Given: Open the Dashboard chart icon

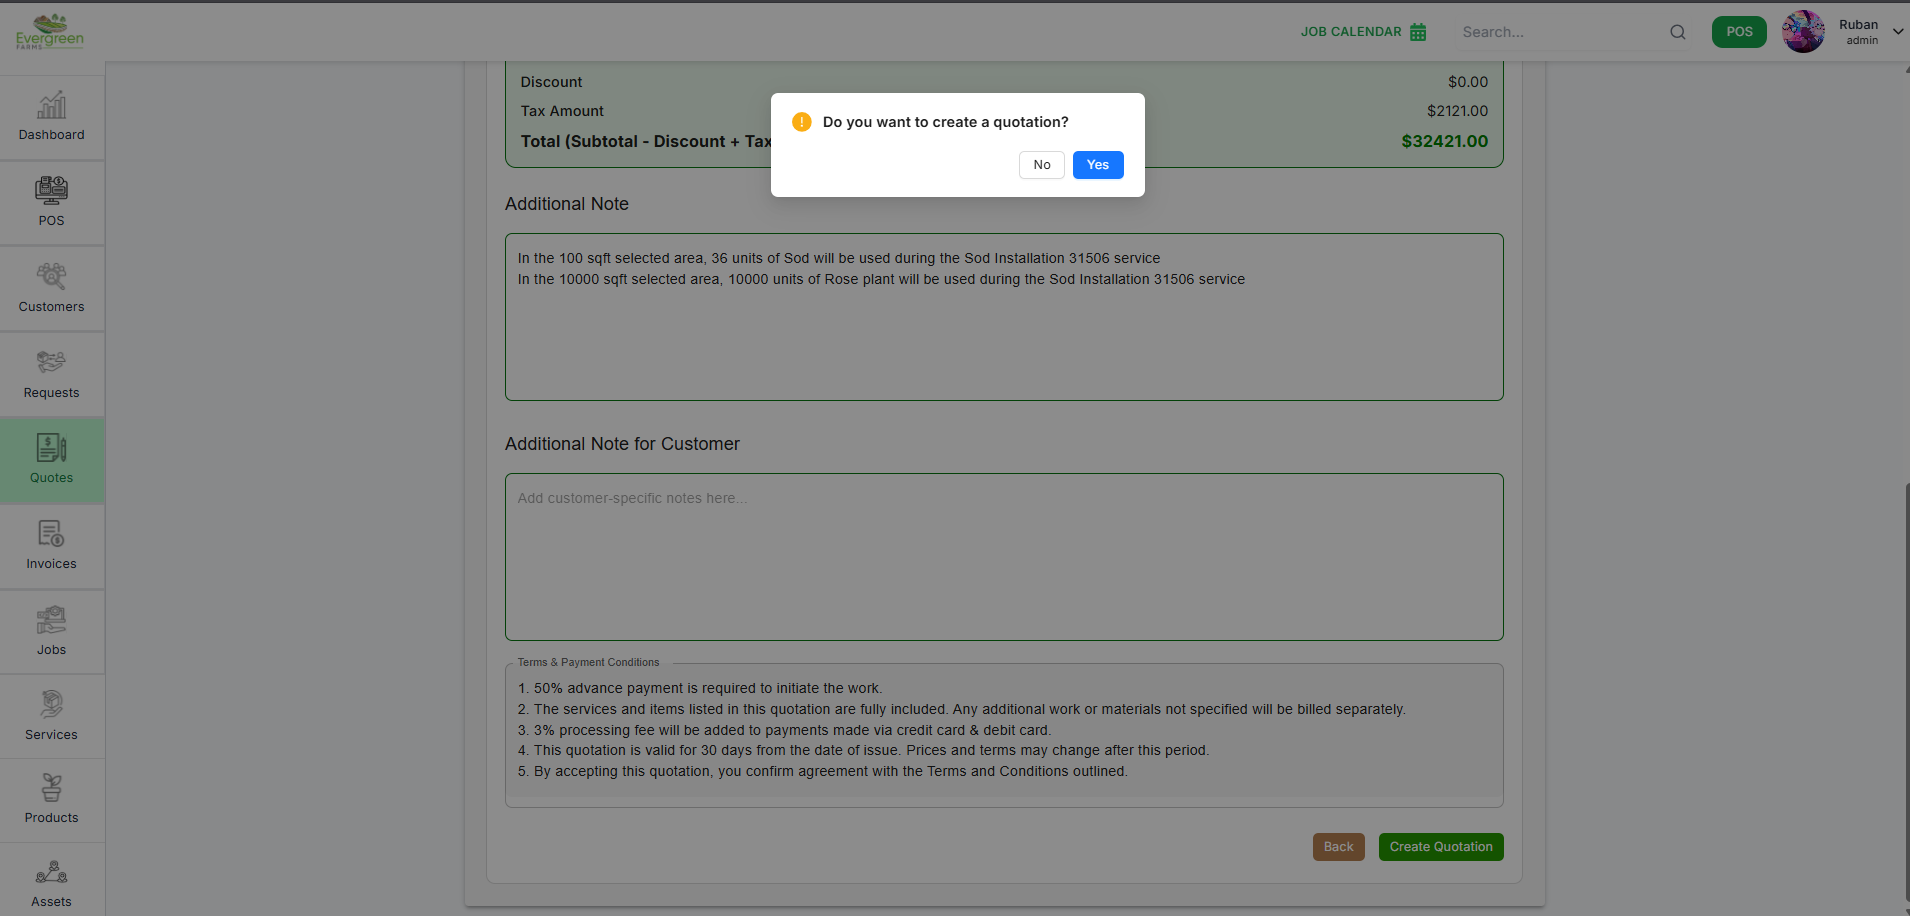Looking at the screenshot, I should tap(51, 105).
